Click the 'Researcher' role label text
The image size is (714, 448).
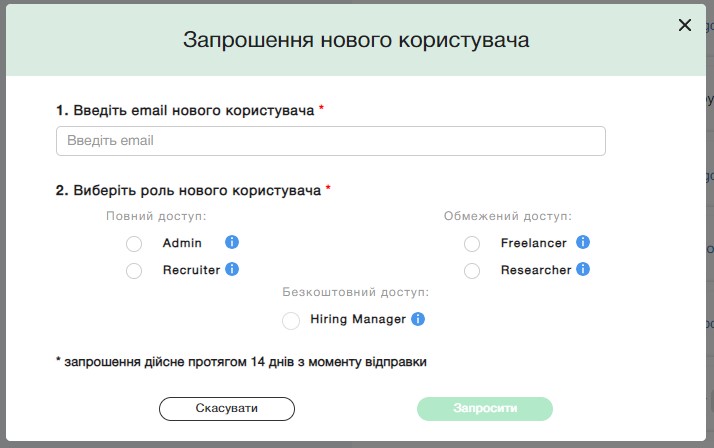click(536, 270)
